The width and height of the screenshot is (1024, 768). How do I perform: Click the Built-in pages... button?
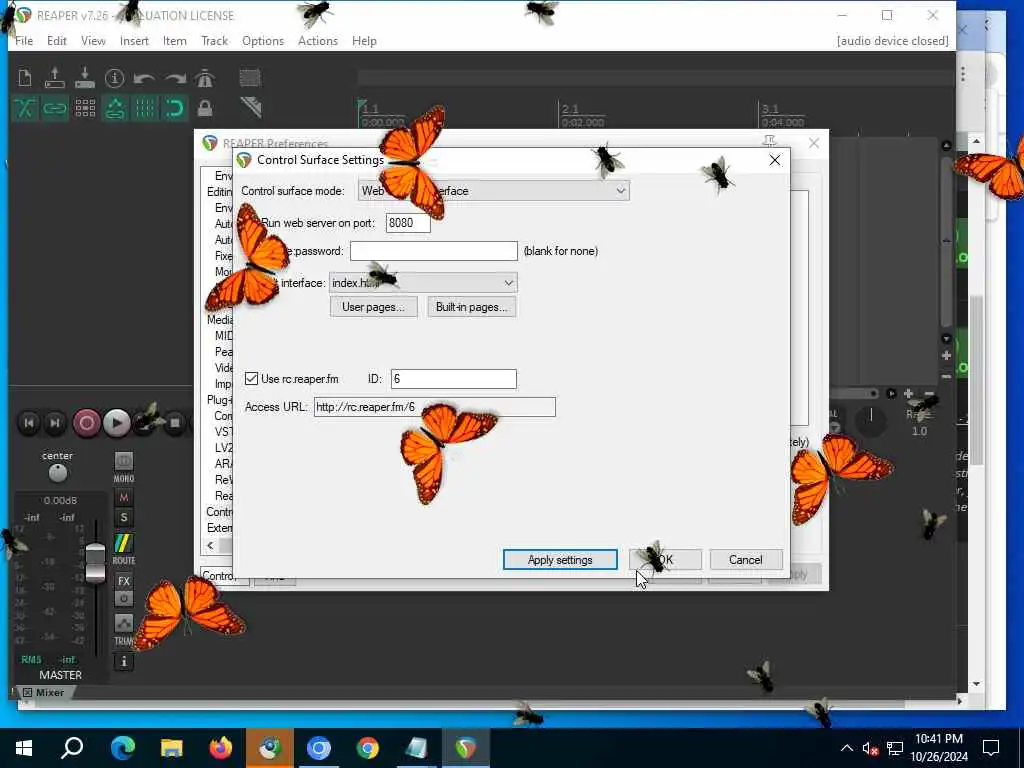coord(472,307)
